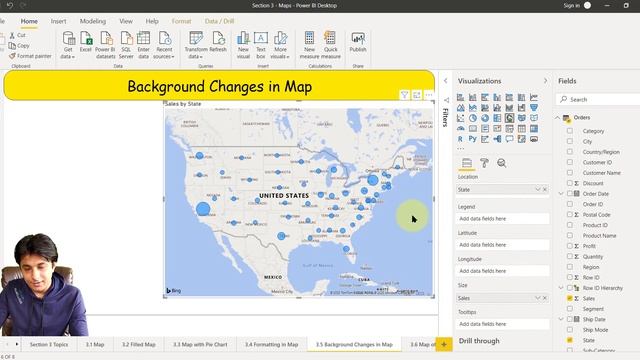640x360 pixels.
Task: Check the Customer ID field
Action: (x=570, y=162)
